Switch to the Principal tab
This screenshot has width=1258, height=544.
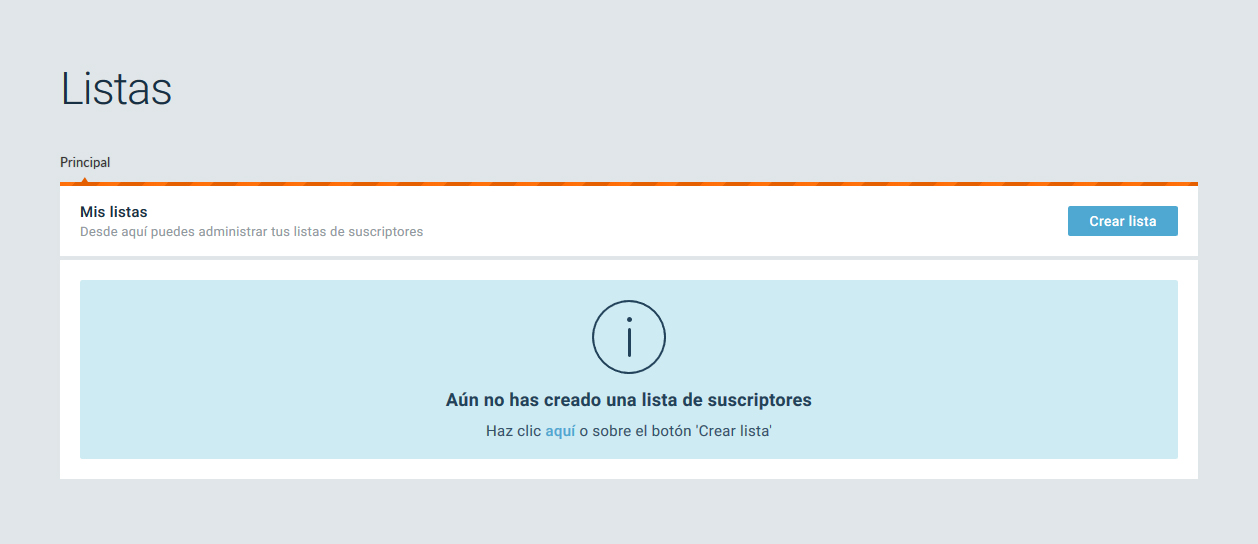pos(85,162)
